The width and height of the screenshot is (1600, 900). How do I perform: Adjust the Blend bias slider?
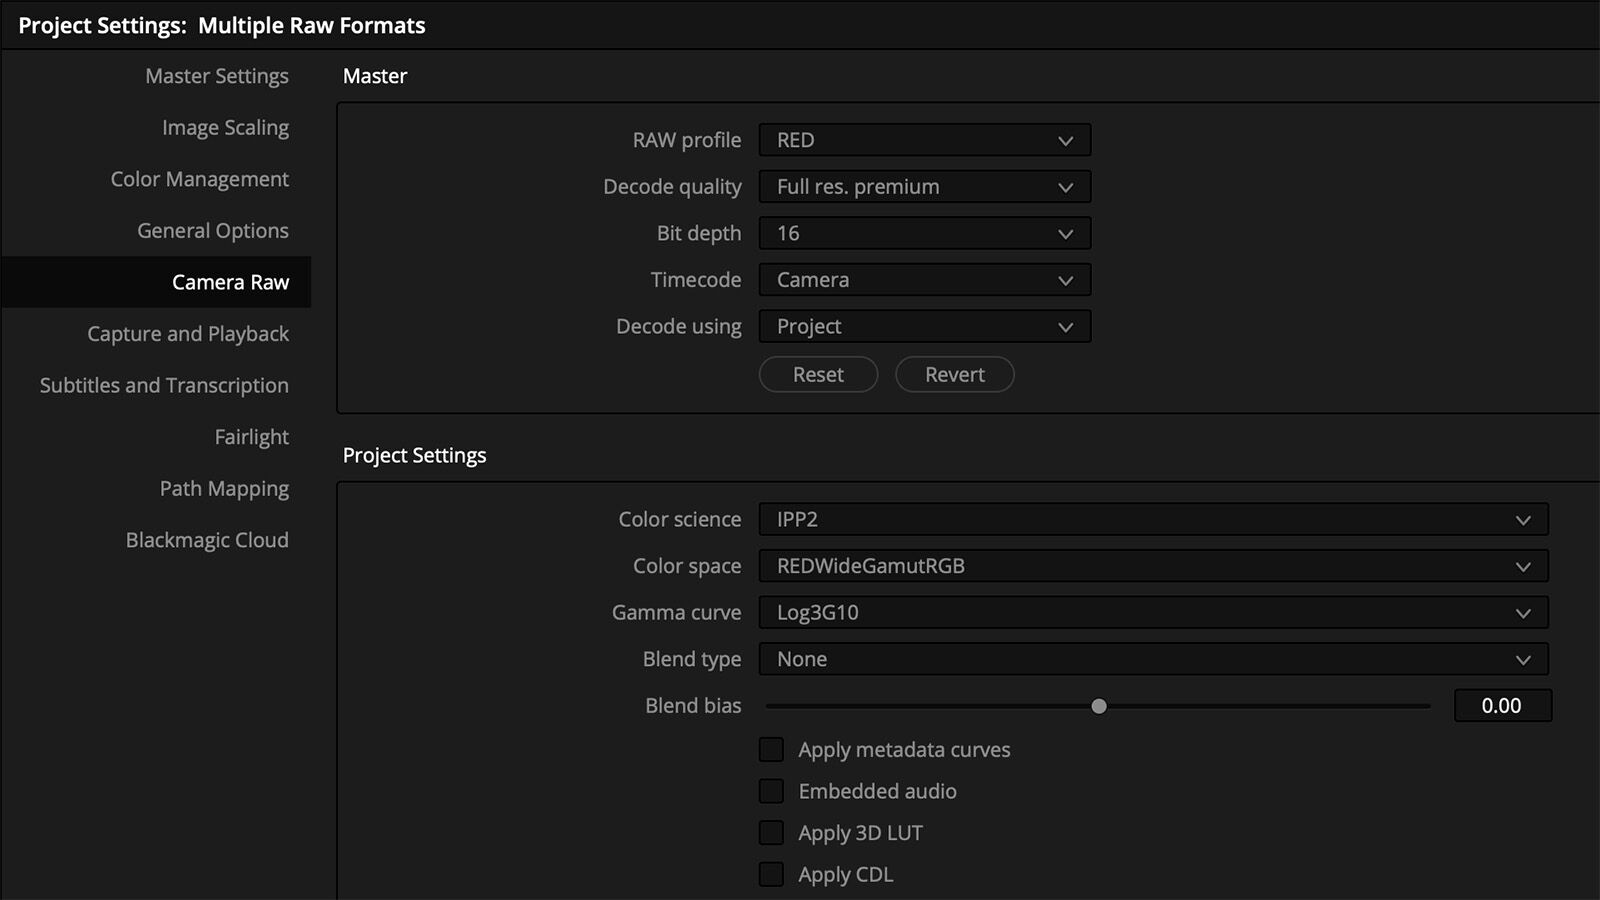tap(1099, 706)
